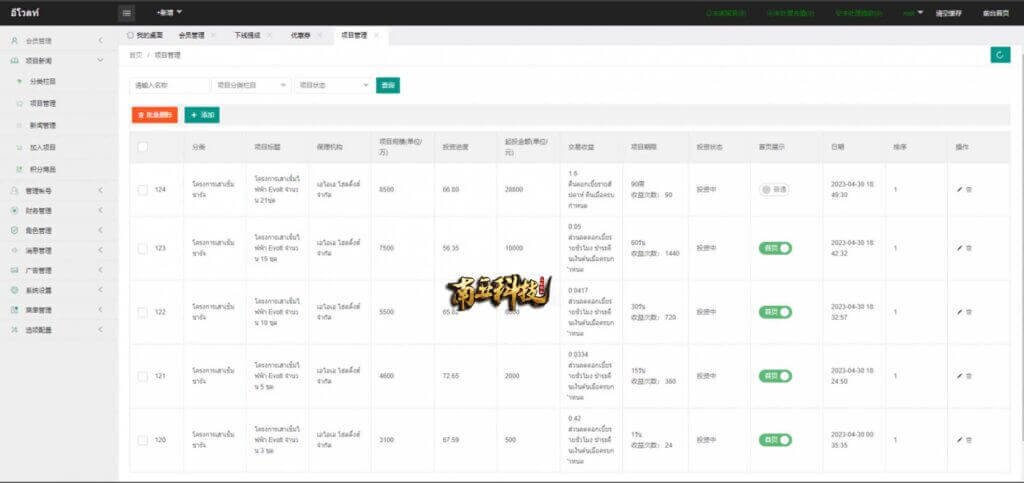This screenshot has width=1024, height=483.
Task: Close the 会员管理 tab with its X
Action: (x=213, y=35)
